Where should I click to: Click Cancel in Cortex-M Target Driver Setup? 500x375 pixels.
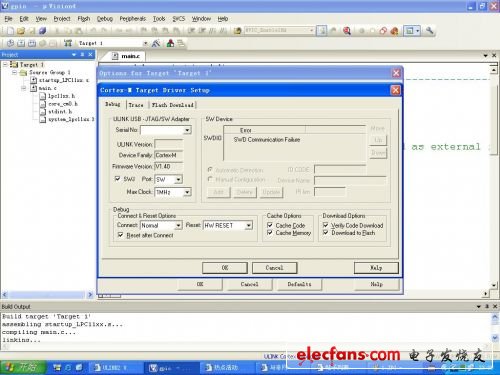(x=274, y=268)
